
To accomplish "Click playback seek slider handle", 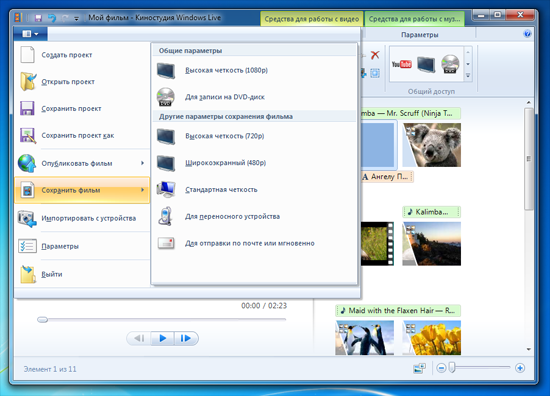I will 42,320.
